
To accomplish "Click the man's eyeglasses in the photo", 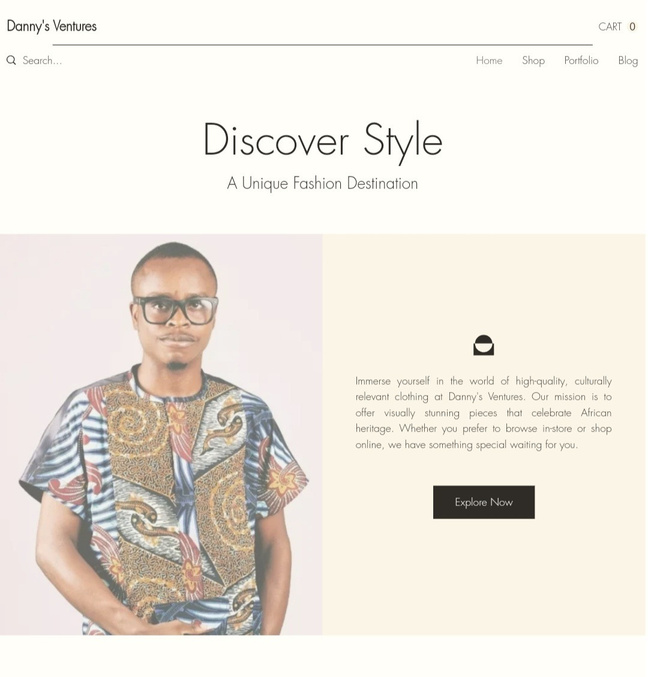I will [x=175, y=310].
